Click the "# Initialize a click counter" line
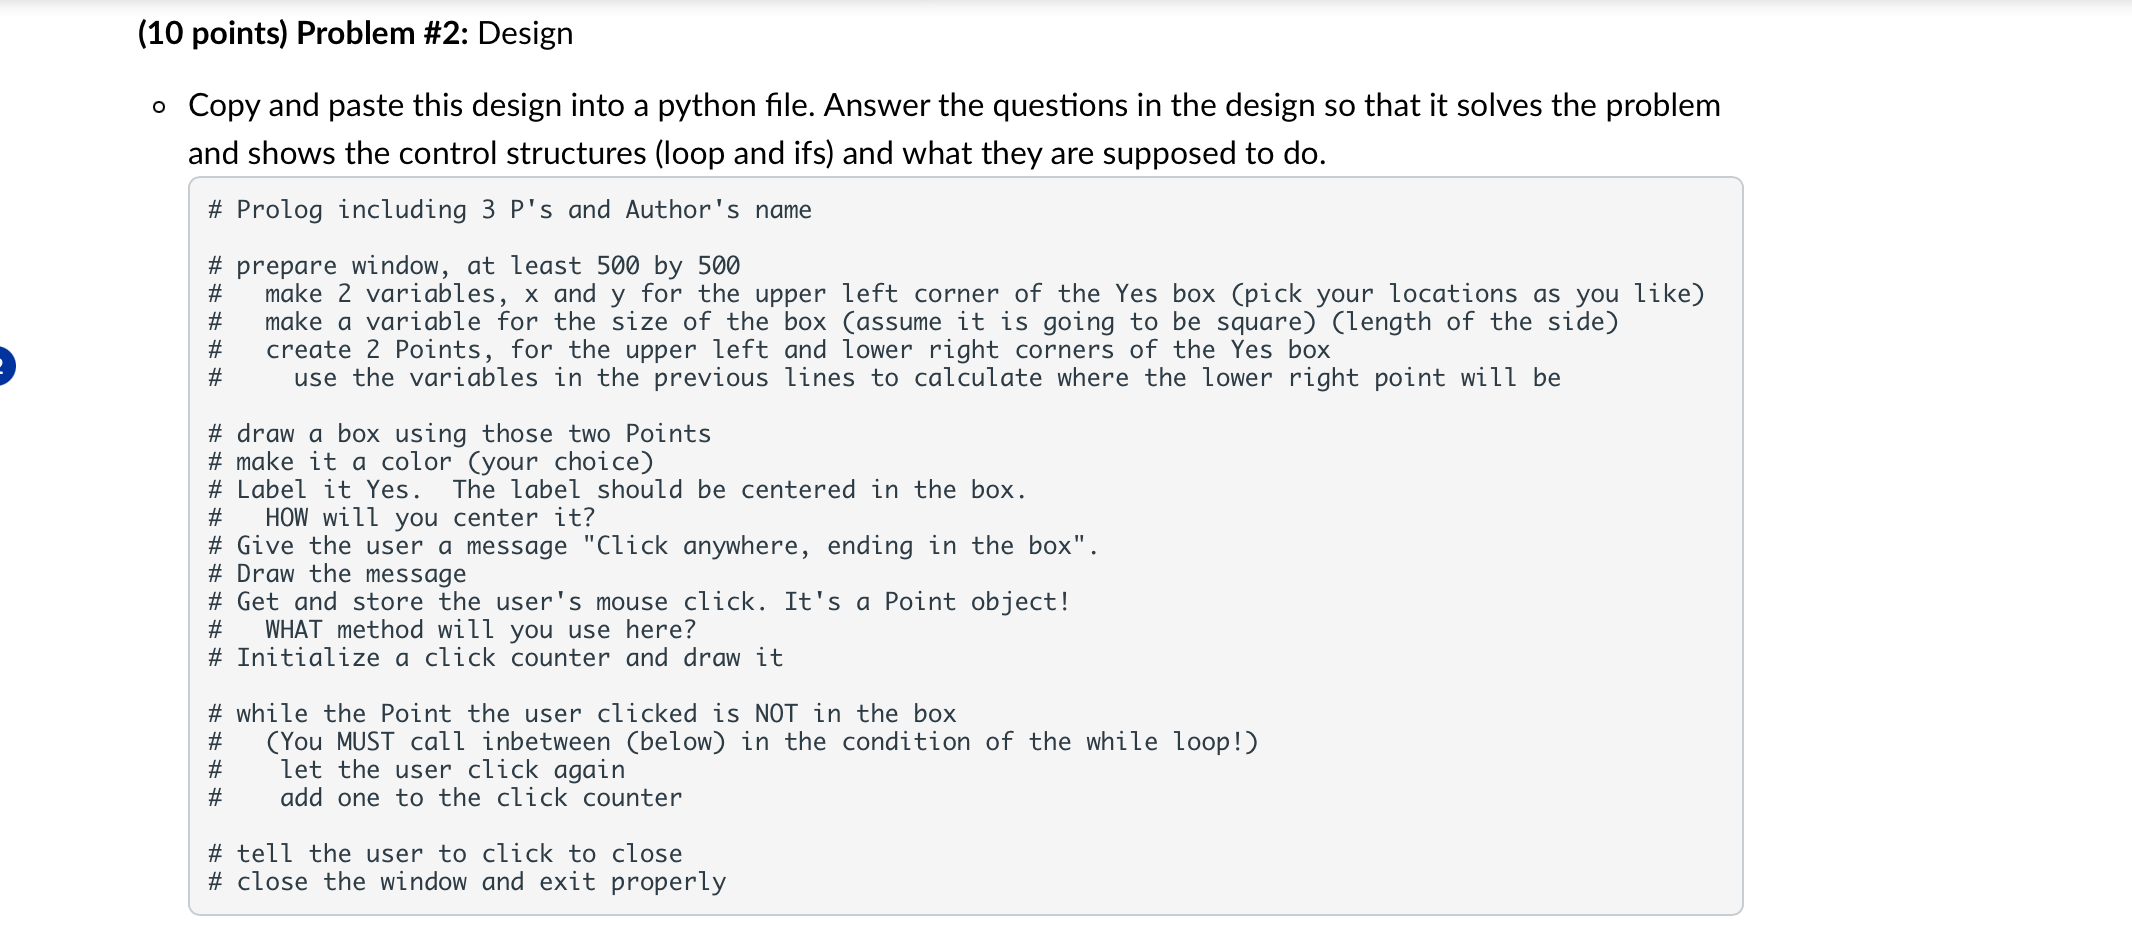 coord(495,658)
